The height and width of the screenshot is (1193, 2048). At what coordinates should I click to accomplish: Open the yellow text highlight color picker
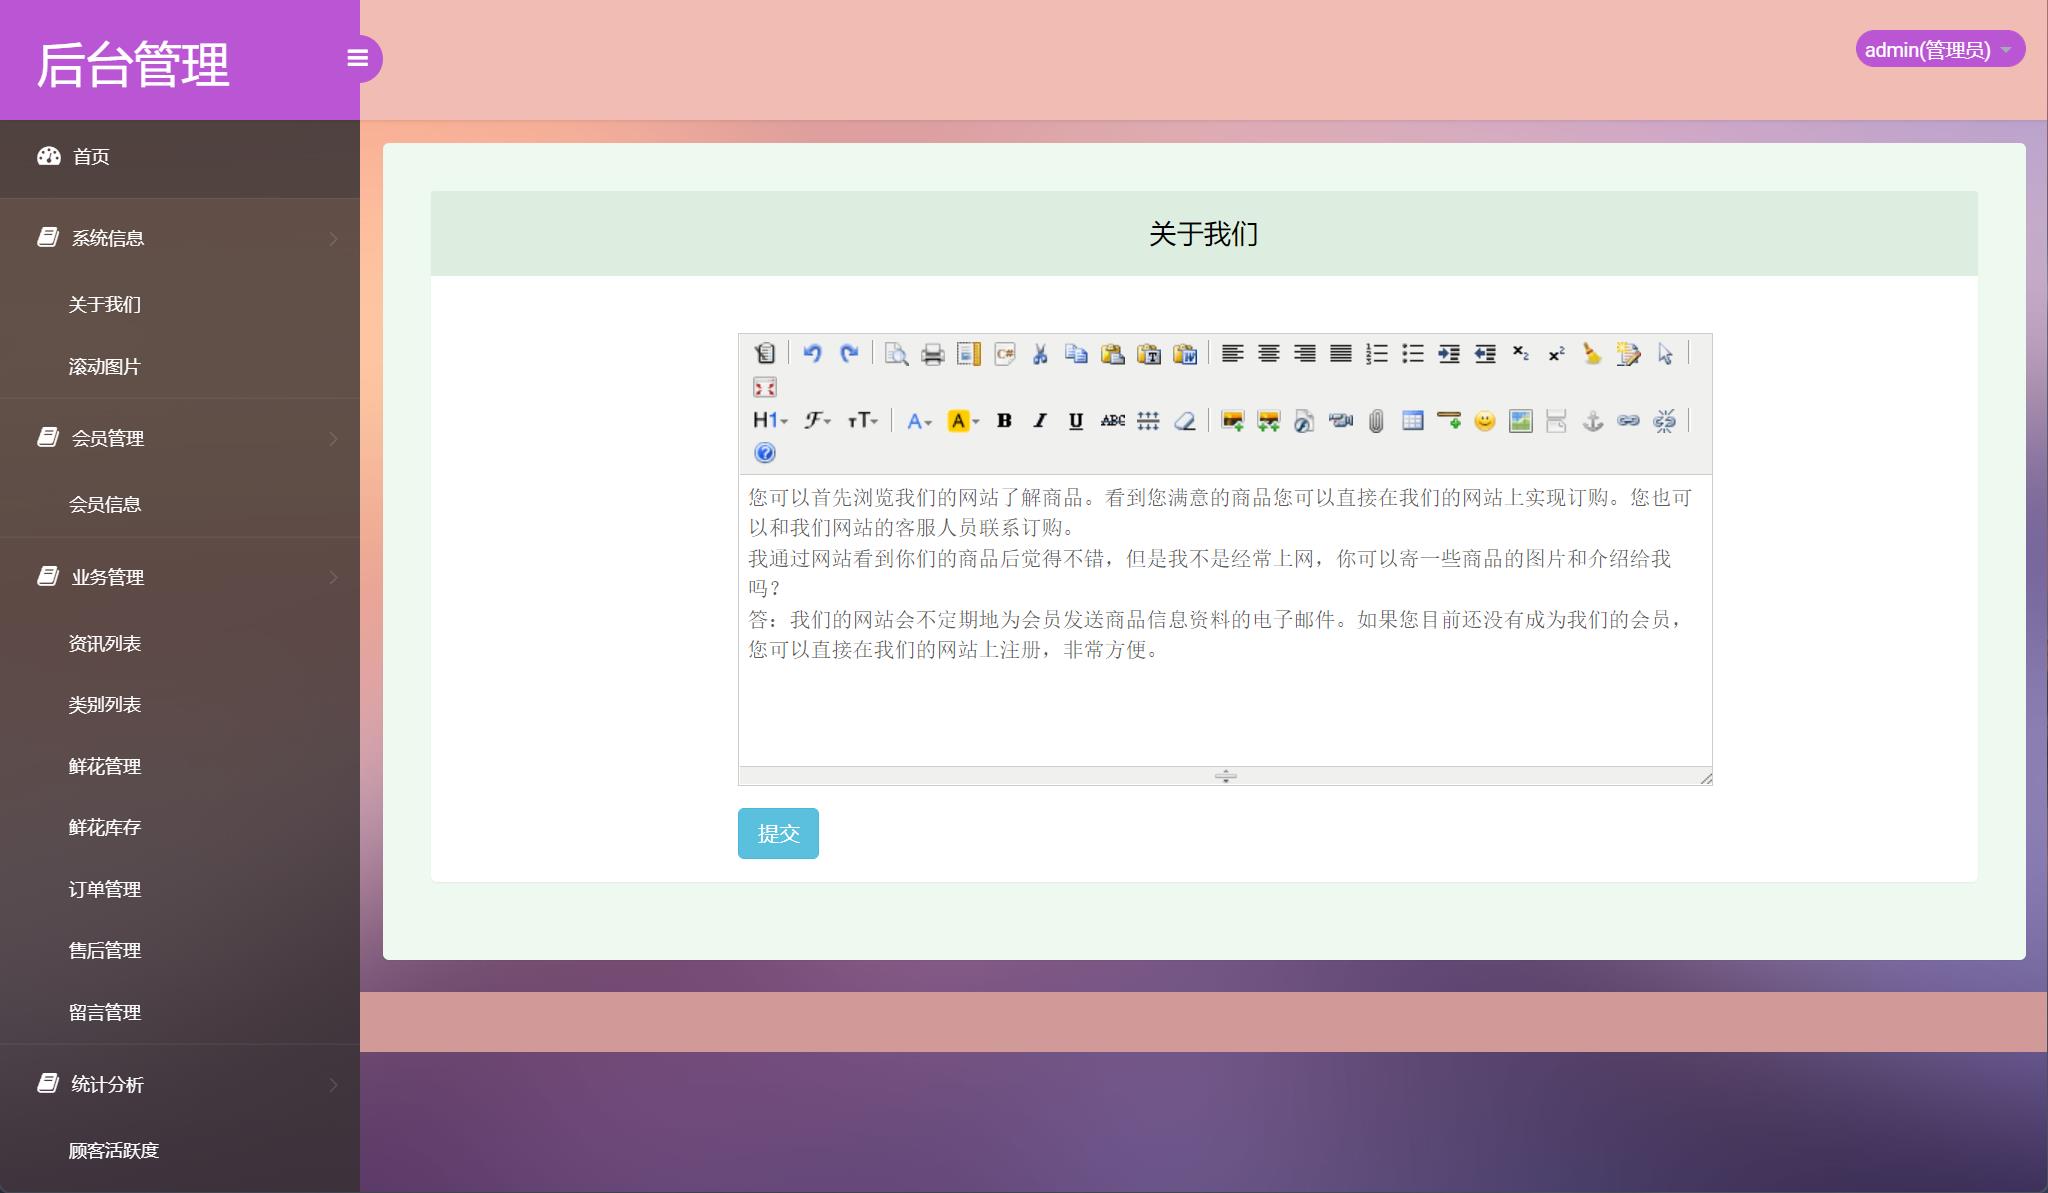tap(963, 421)
